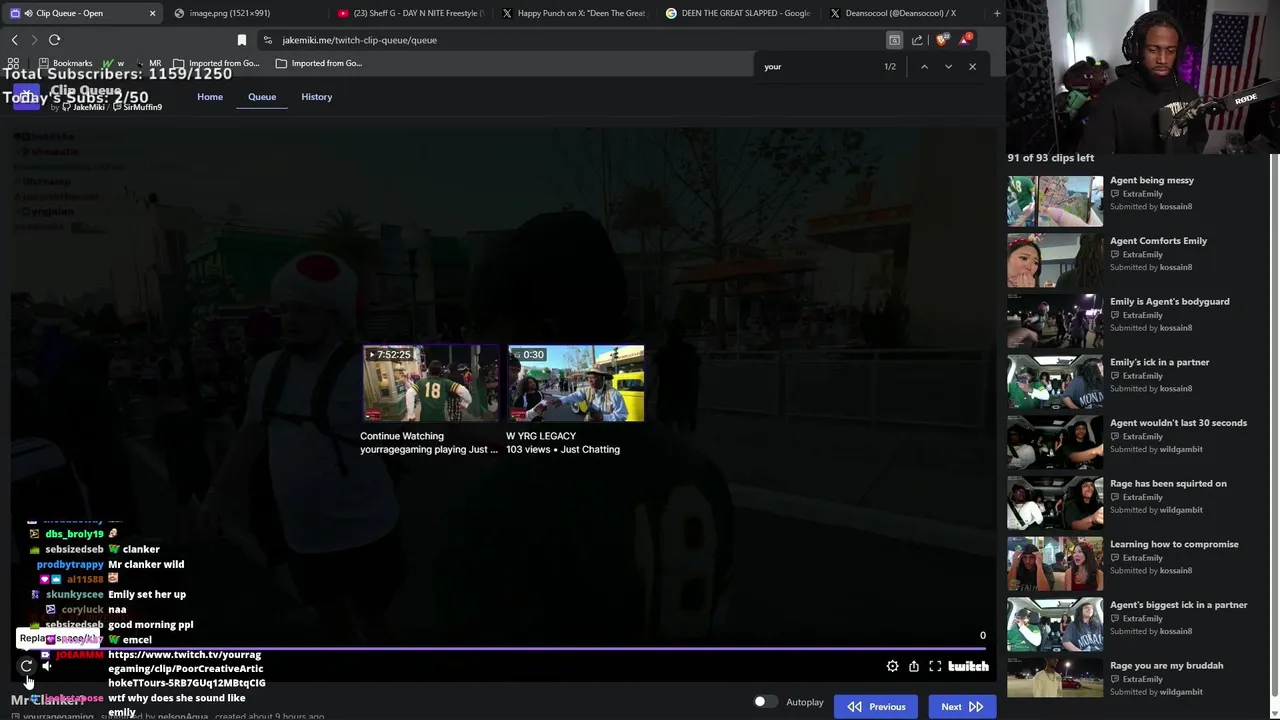Open a new browser tab
This screenshot has height=720, width=1280.
pyautogui.click(x=996, y=13)
